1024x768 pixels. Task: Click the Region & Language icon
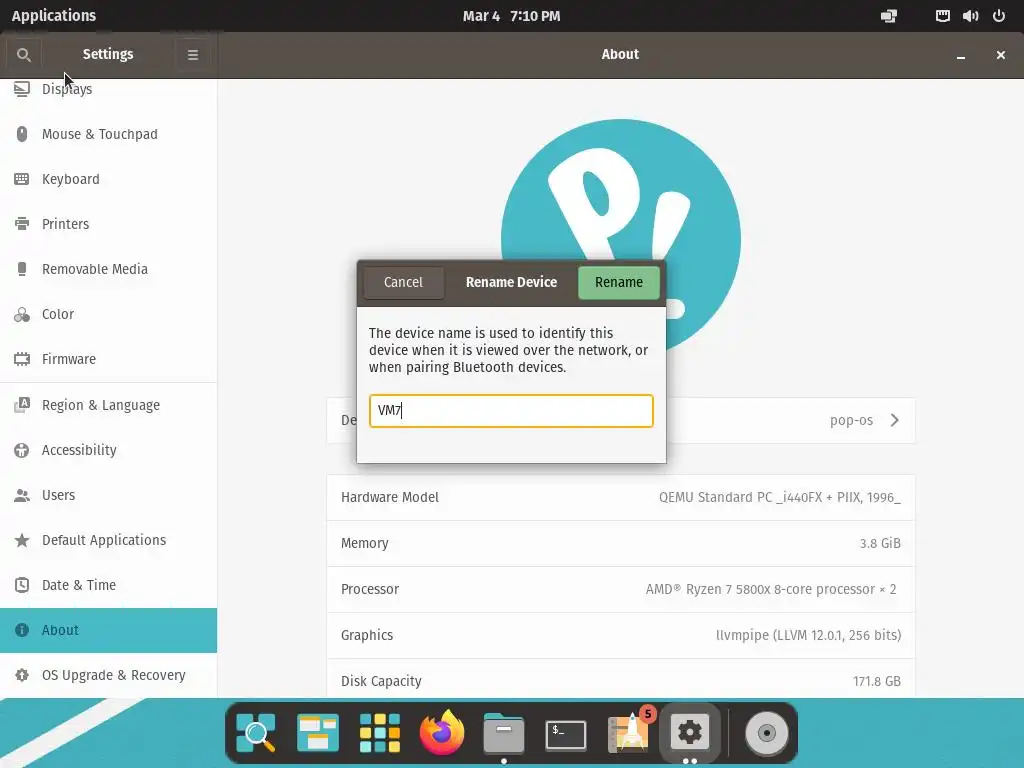(22, 405)
